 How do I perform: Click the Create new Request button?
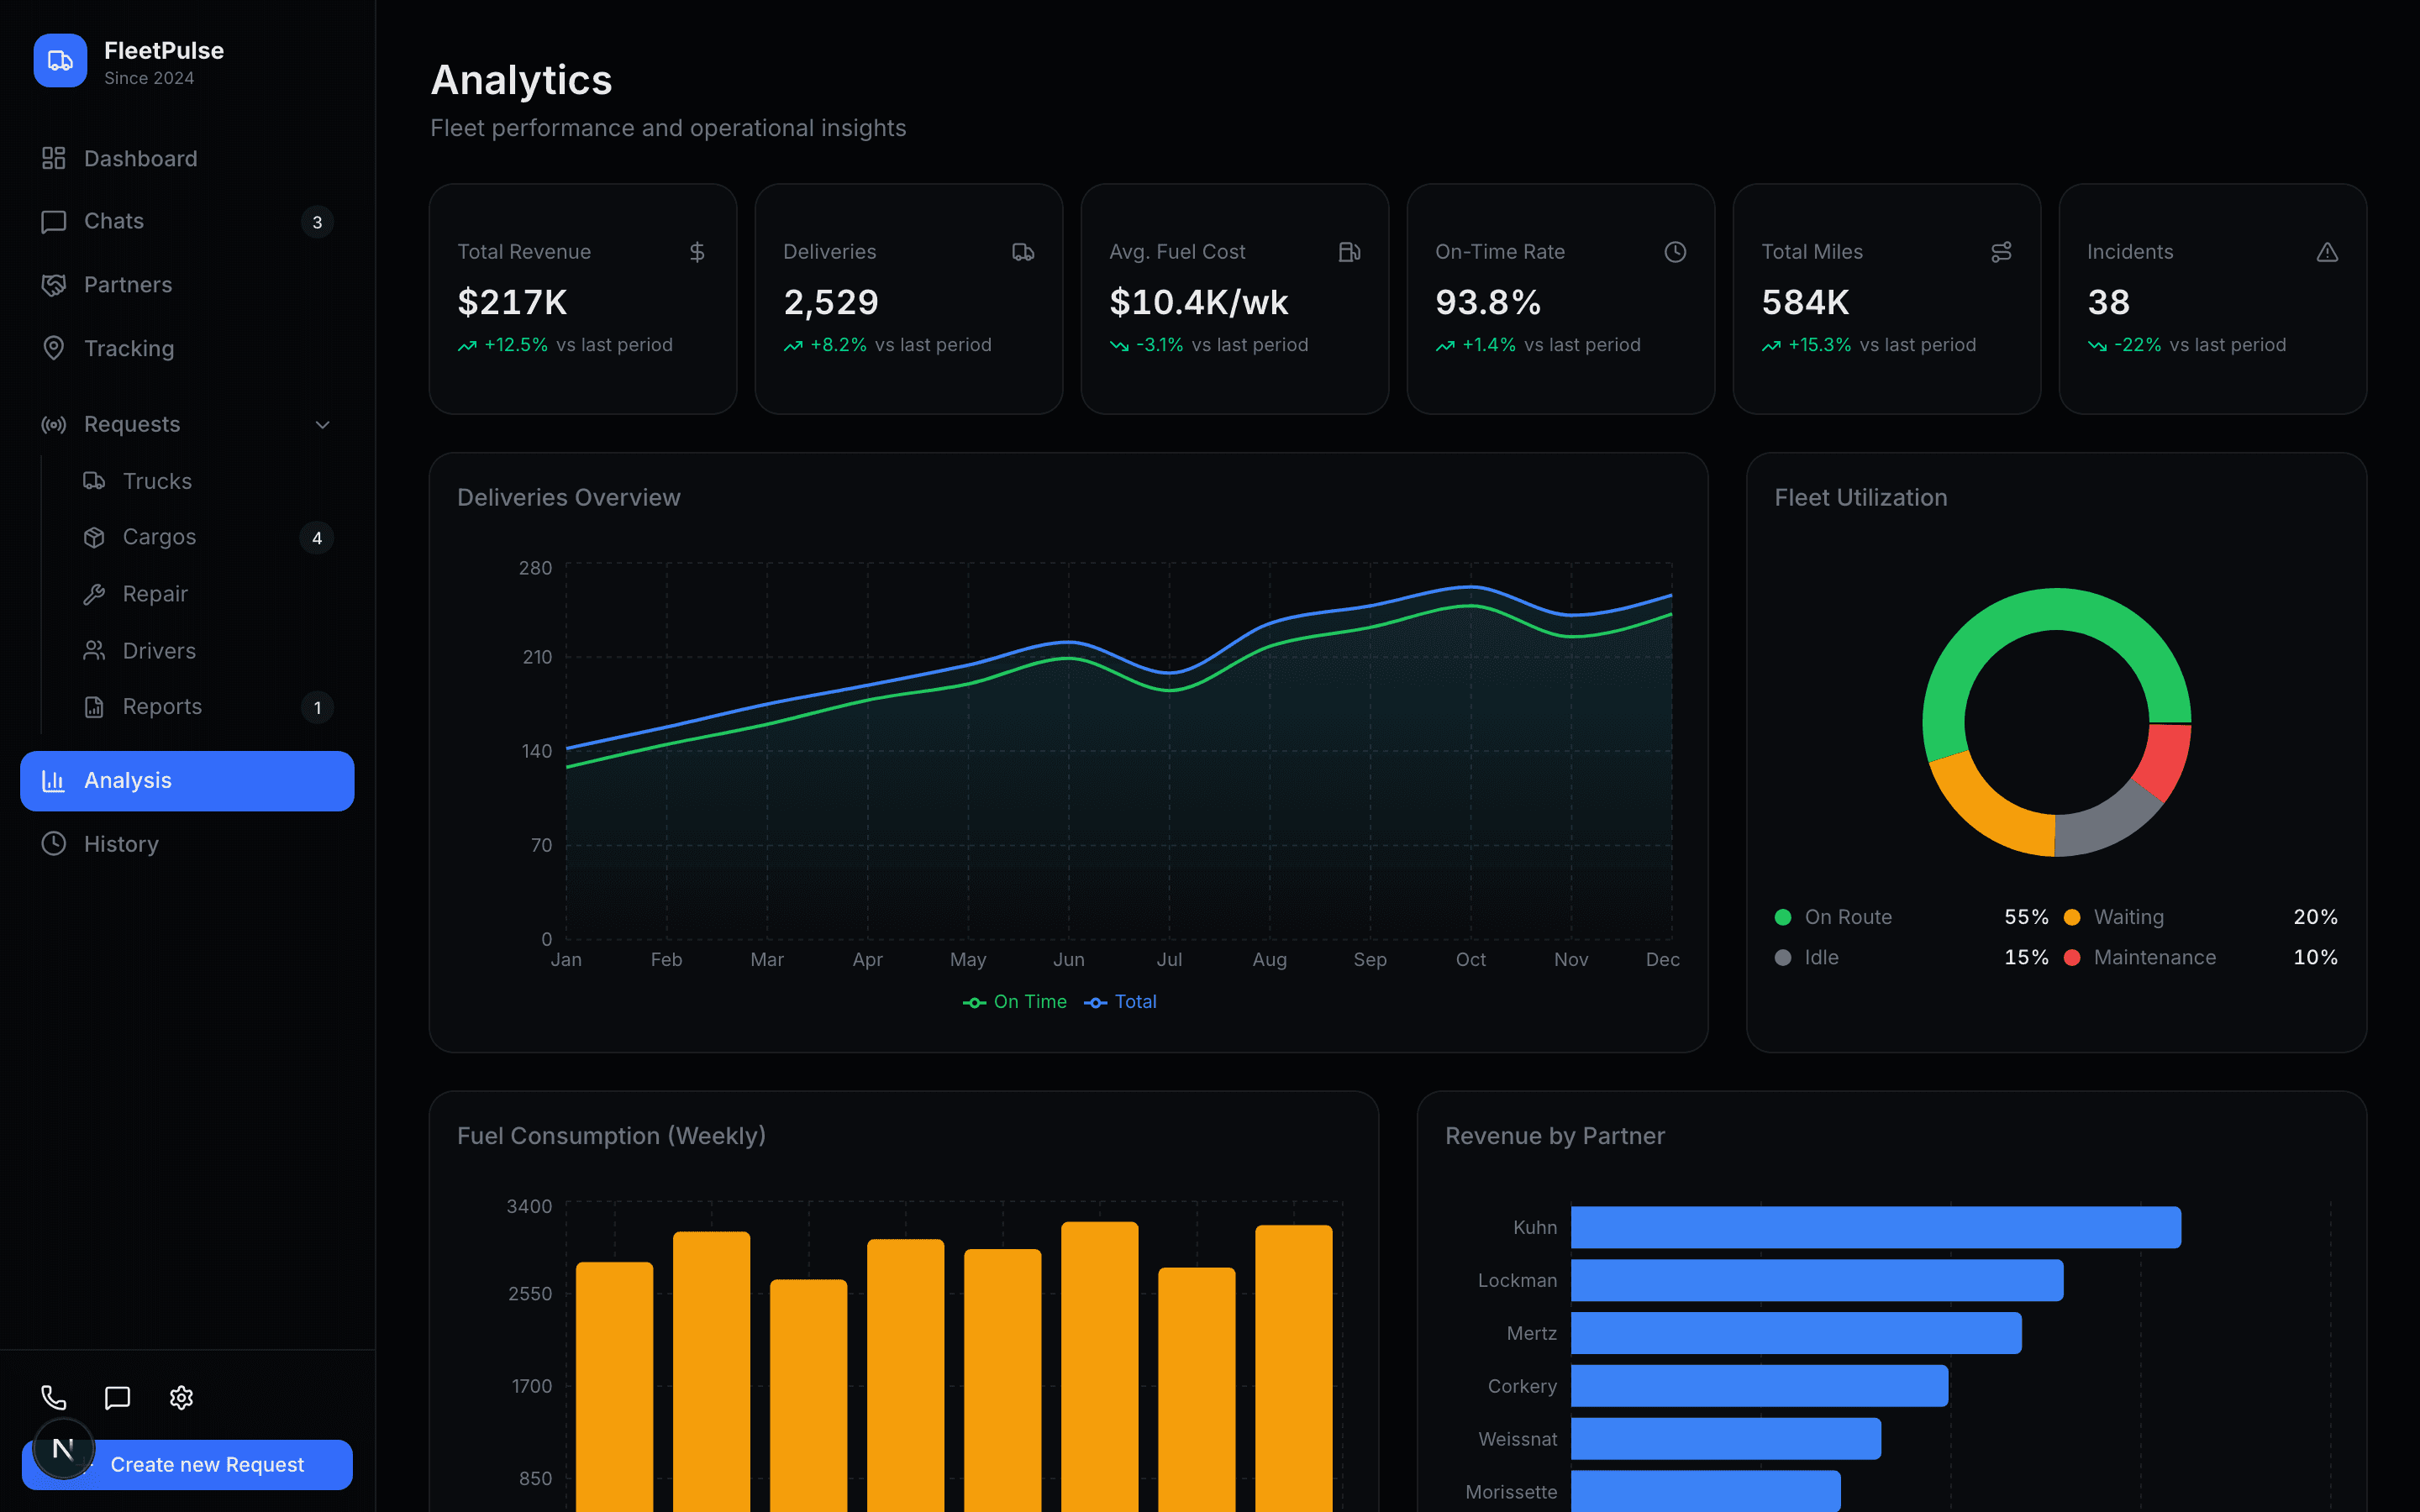(187, 1464)
